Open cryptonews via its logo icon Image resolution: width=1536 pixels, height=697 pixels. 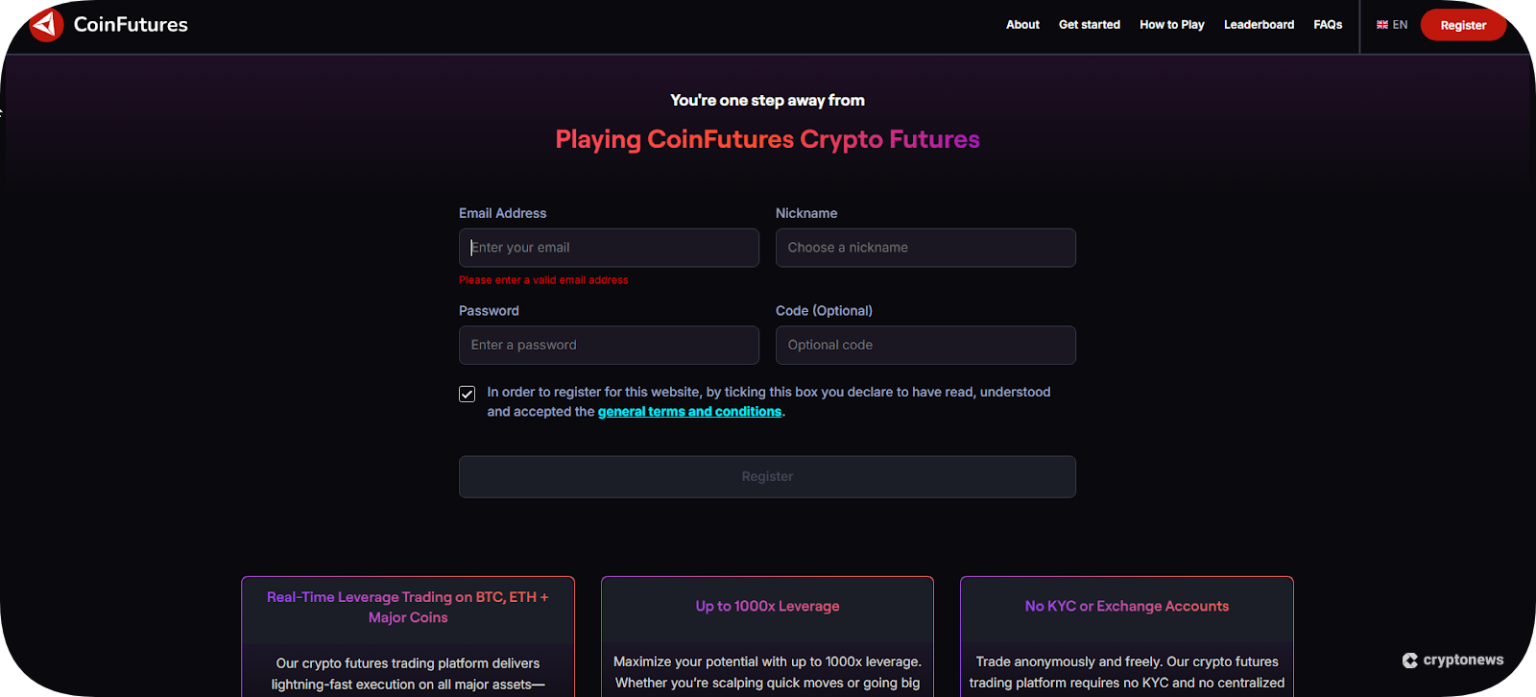point(1410,660)
